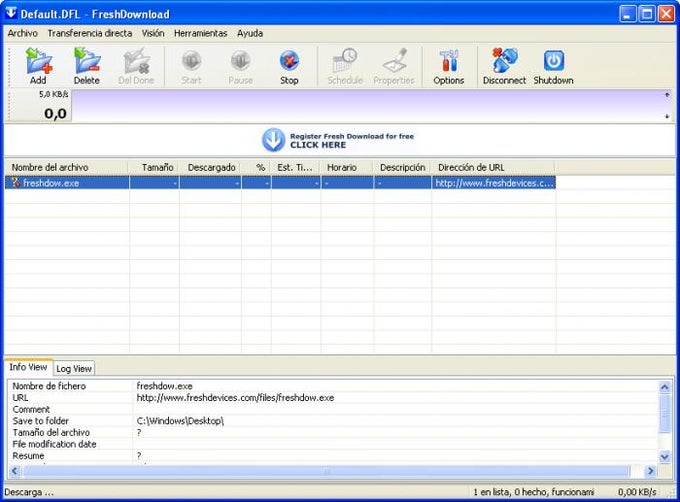
Task: Click the info panel vertical scrollbar thumb
Action: pos(664,413)
